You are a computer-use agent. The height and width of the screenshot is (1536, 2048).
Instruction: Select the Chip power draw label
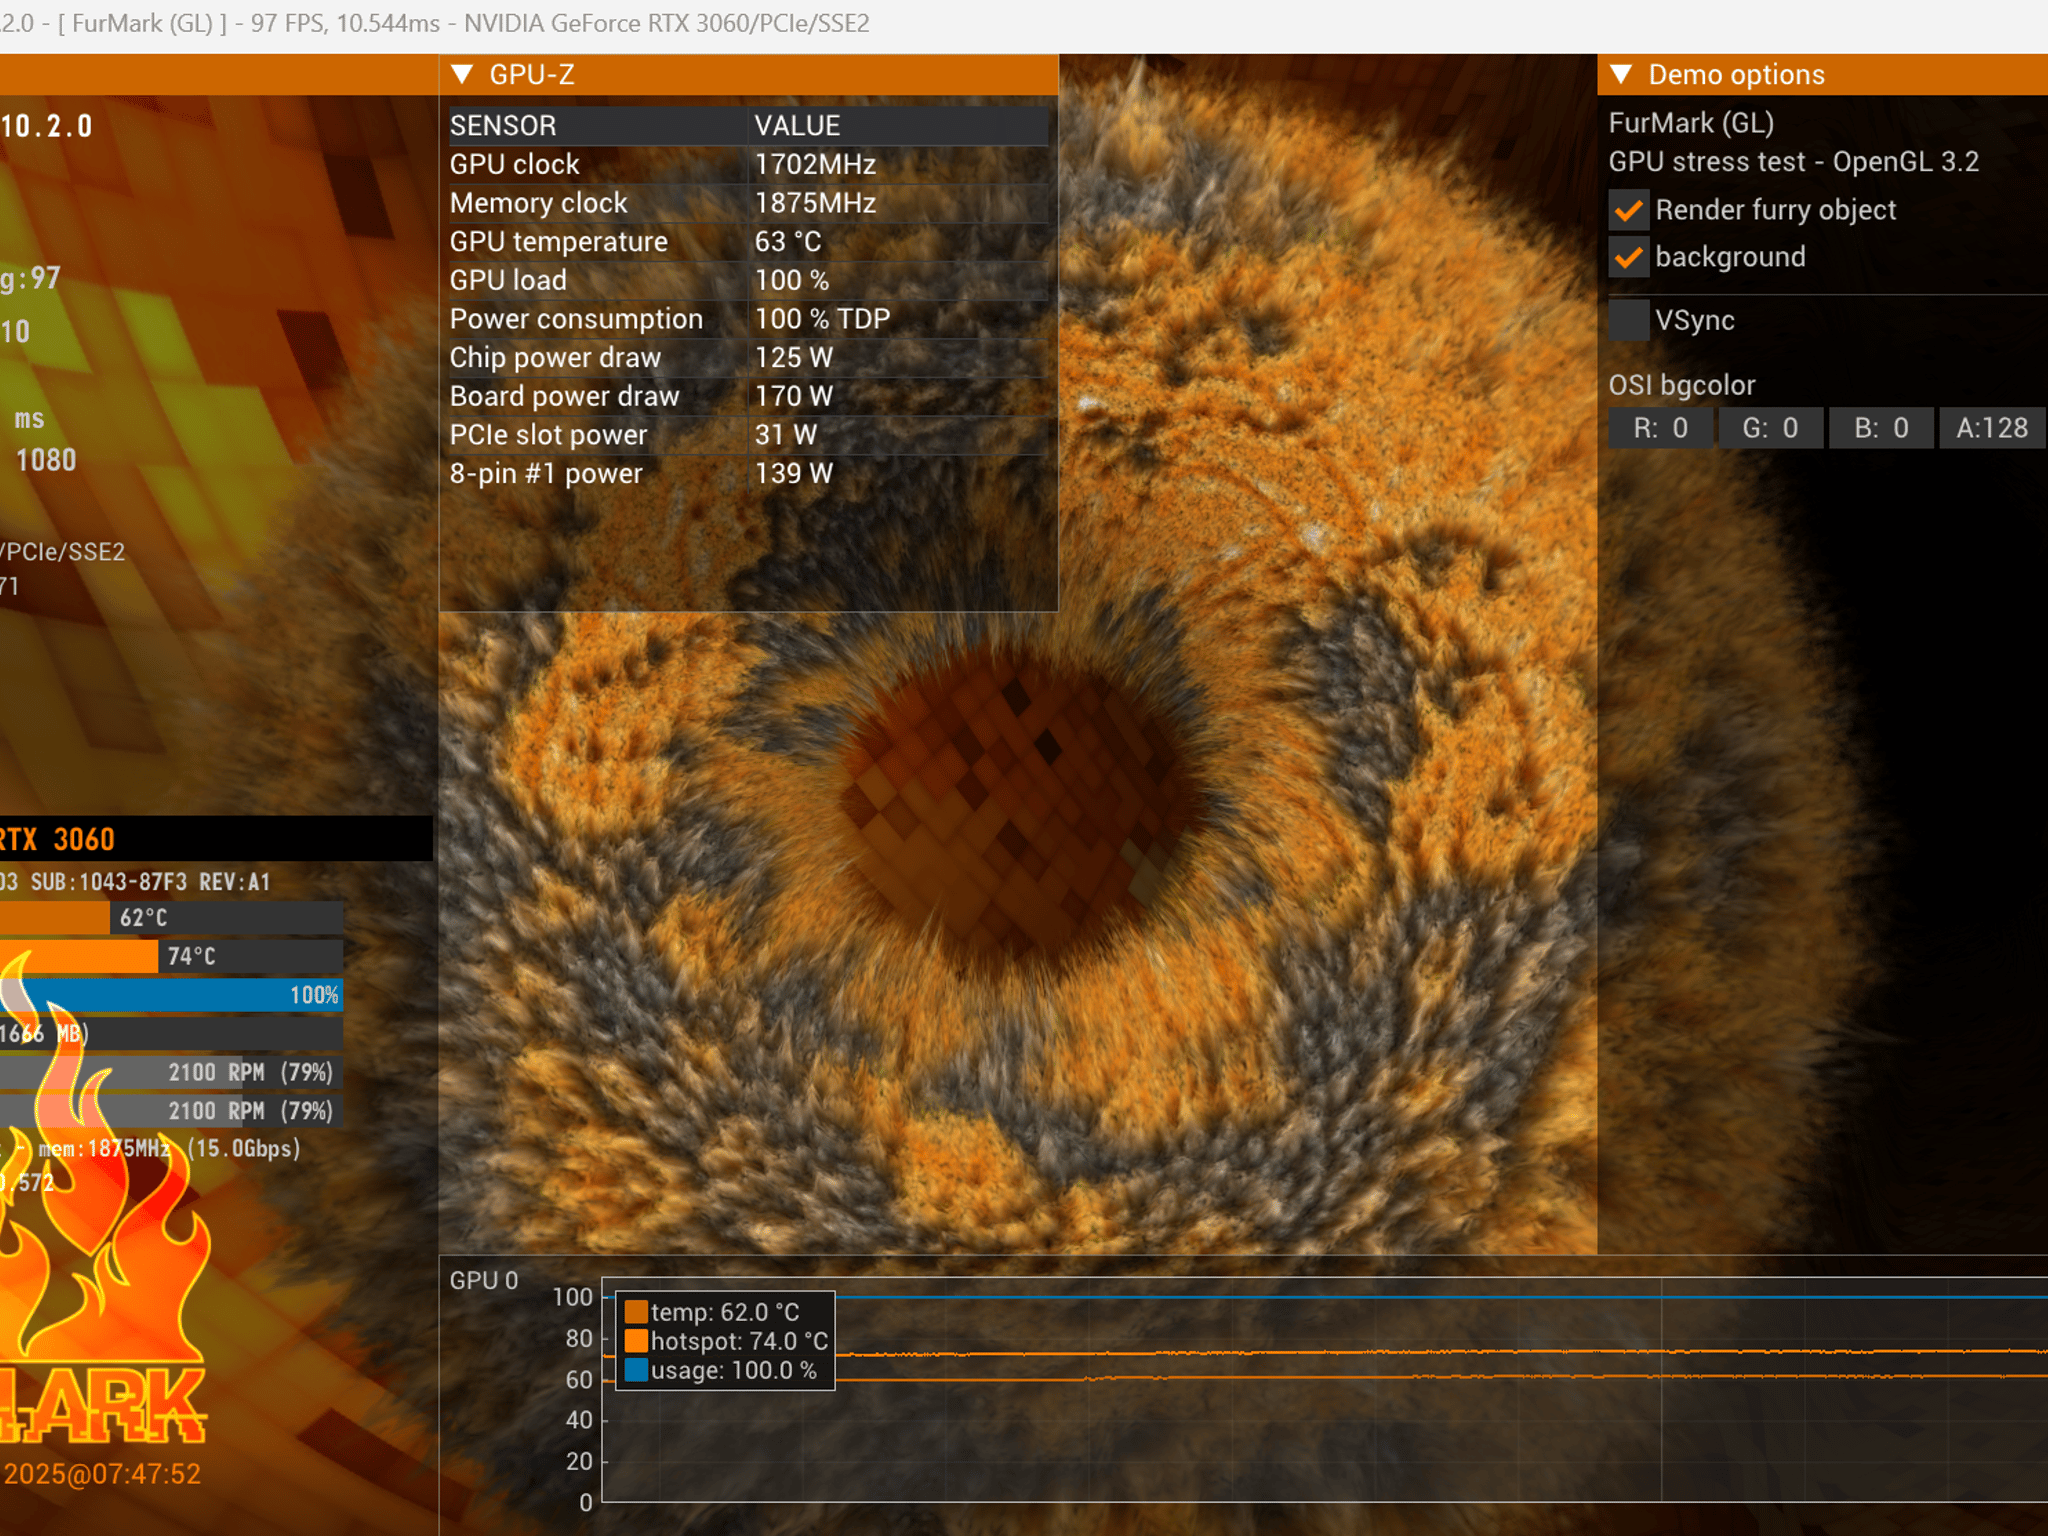pos(555,358)
